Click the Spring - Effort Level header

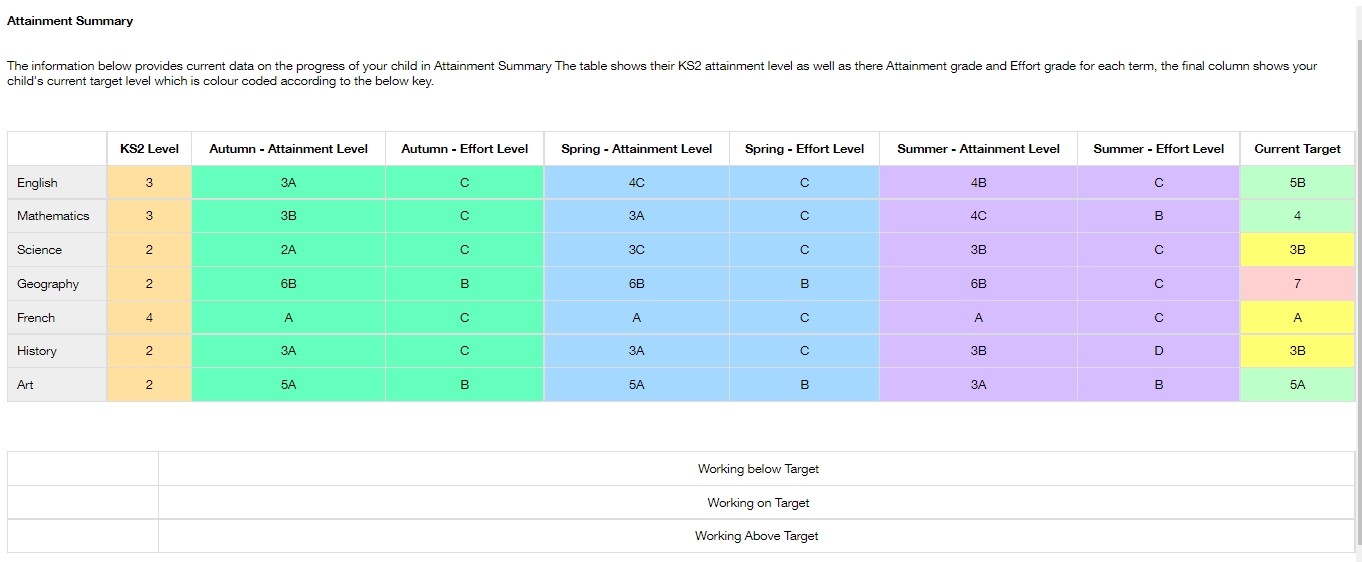(x=804, y=149)
